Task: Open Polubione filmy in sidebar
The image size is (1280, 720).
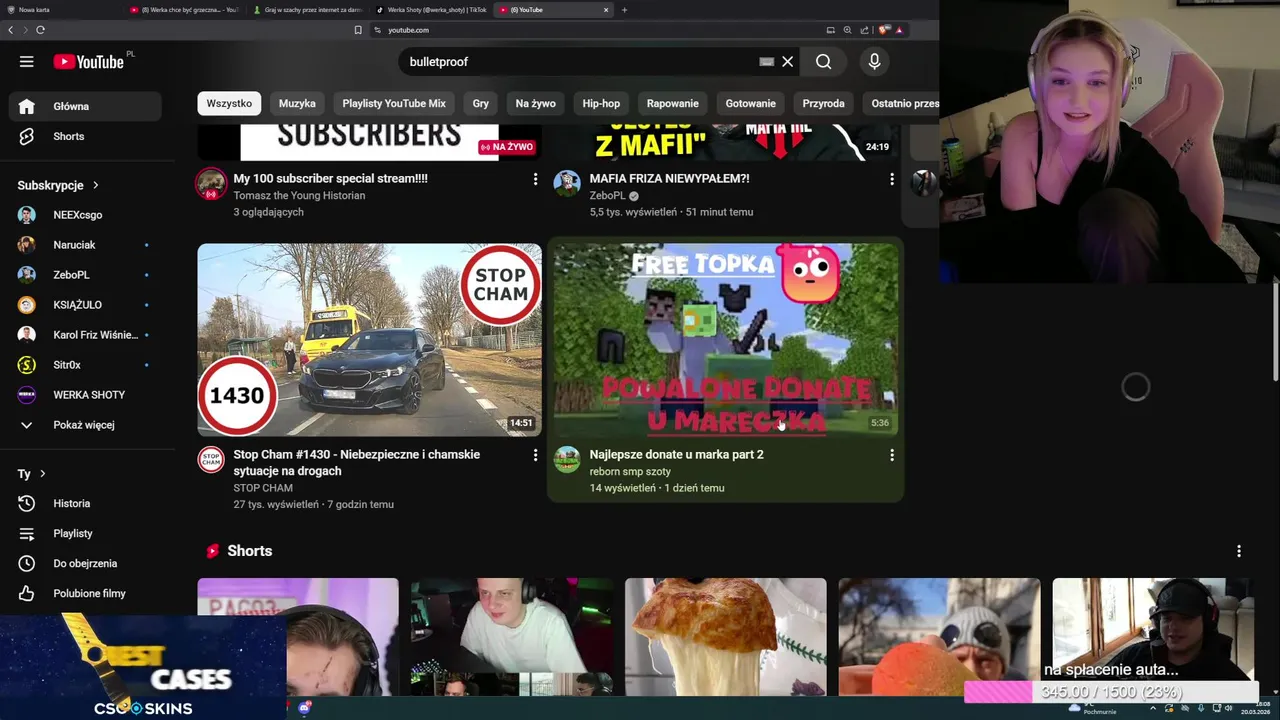Action: (85, 593)
